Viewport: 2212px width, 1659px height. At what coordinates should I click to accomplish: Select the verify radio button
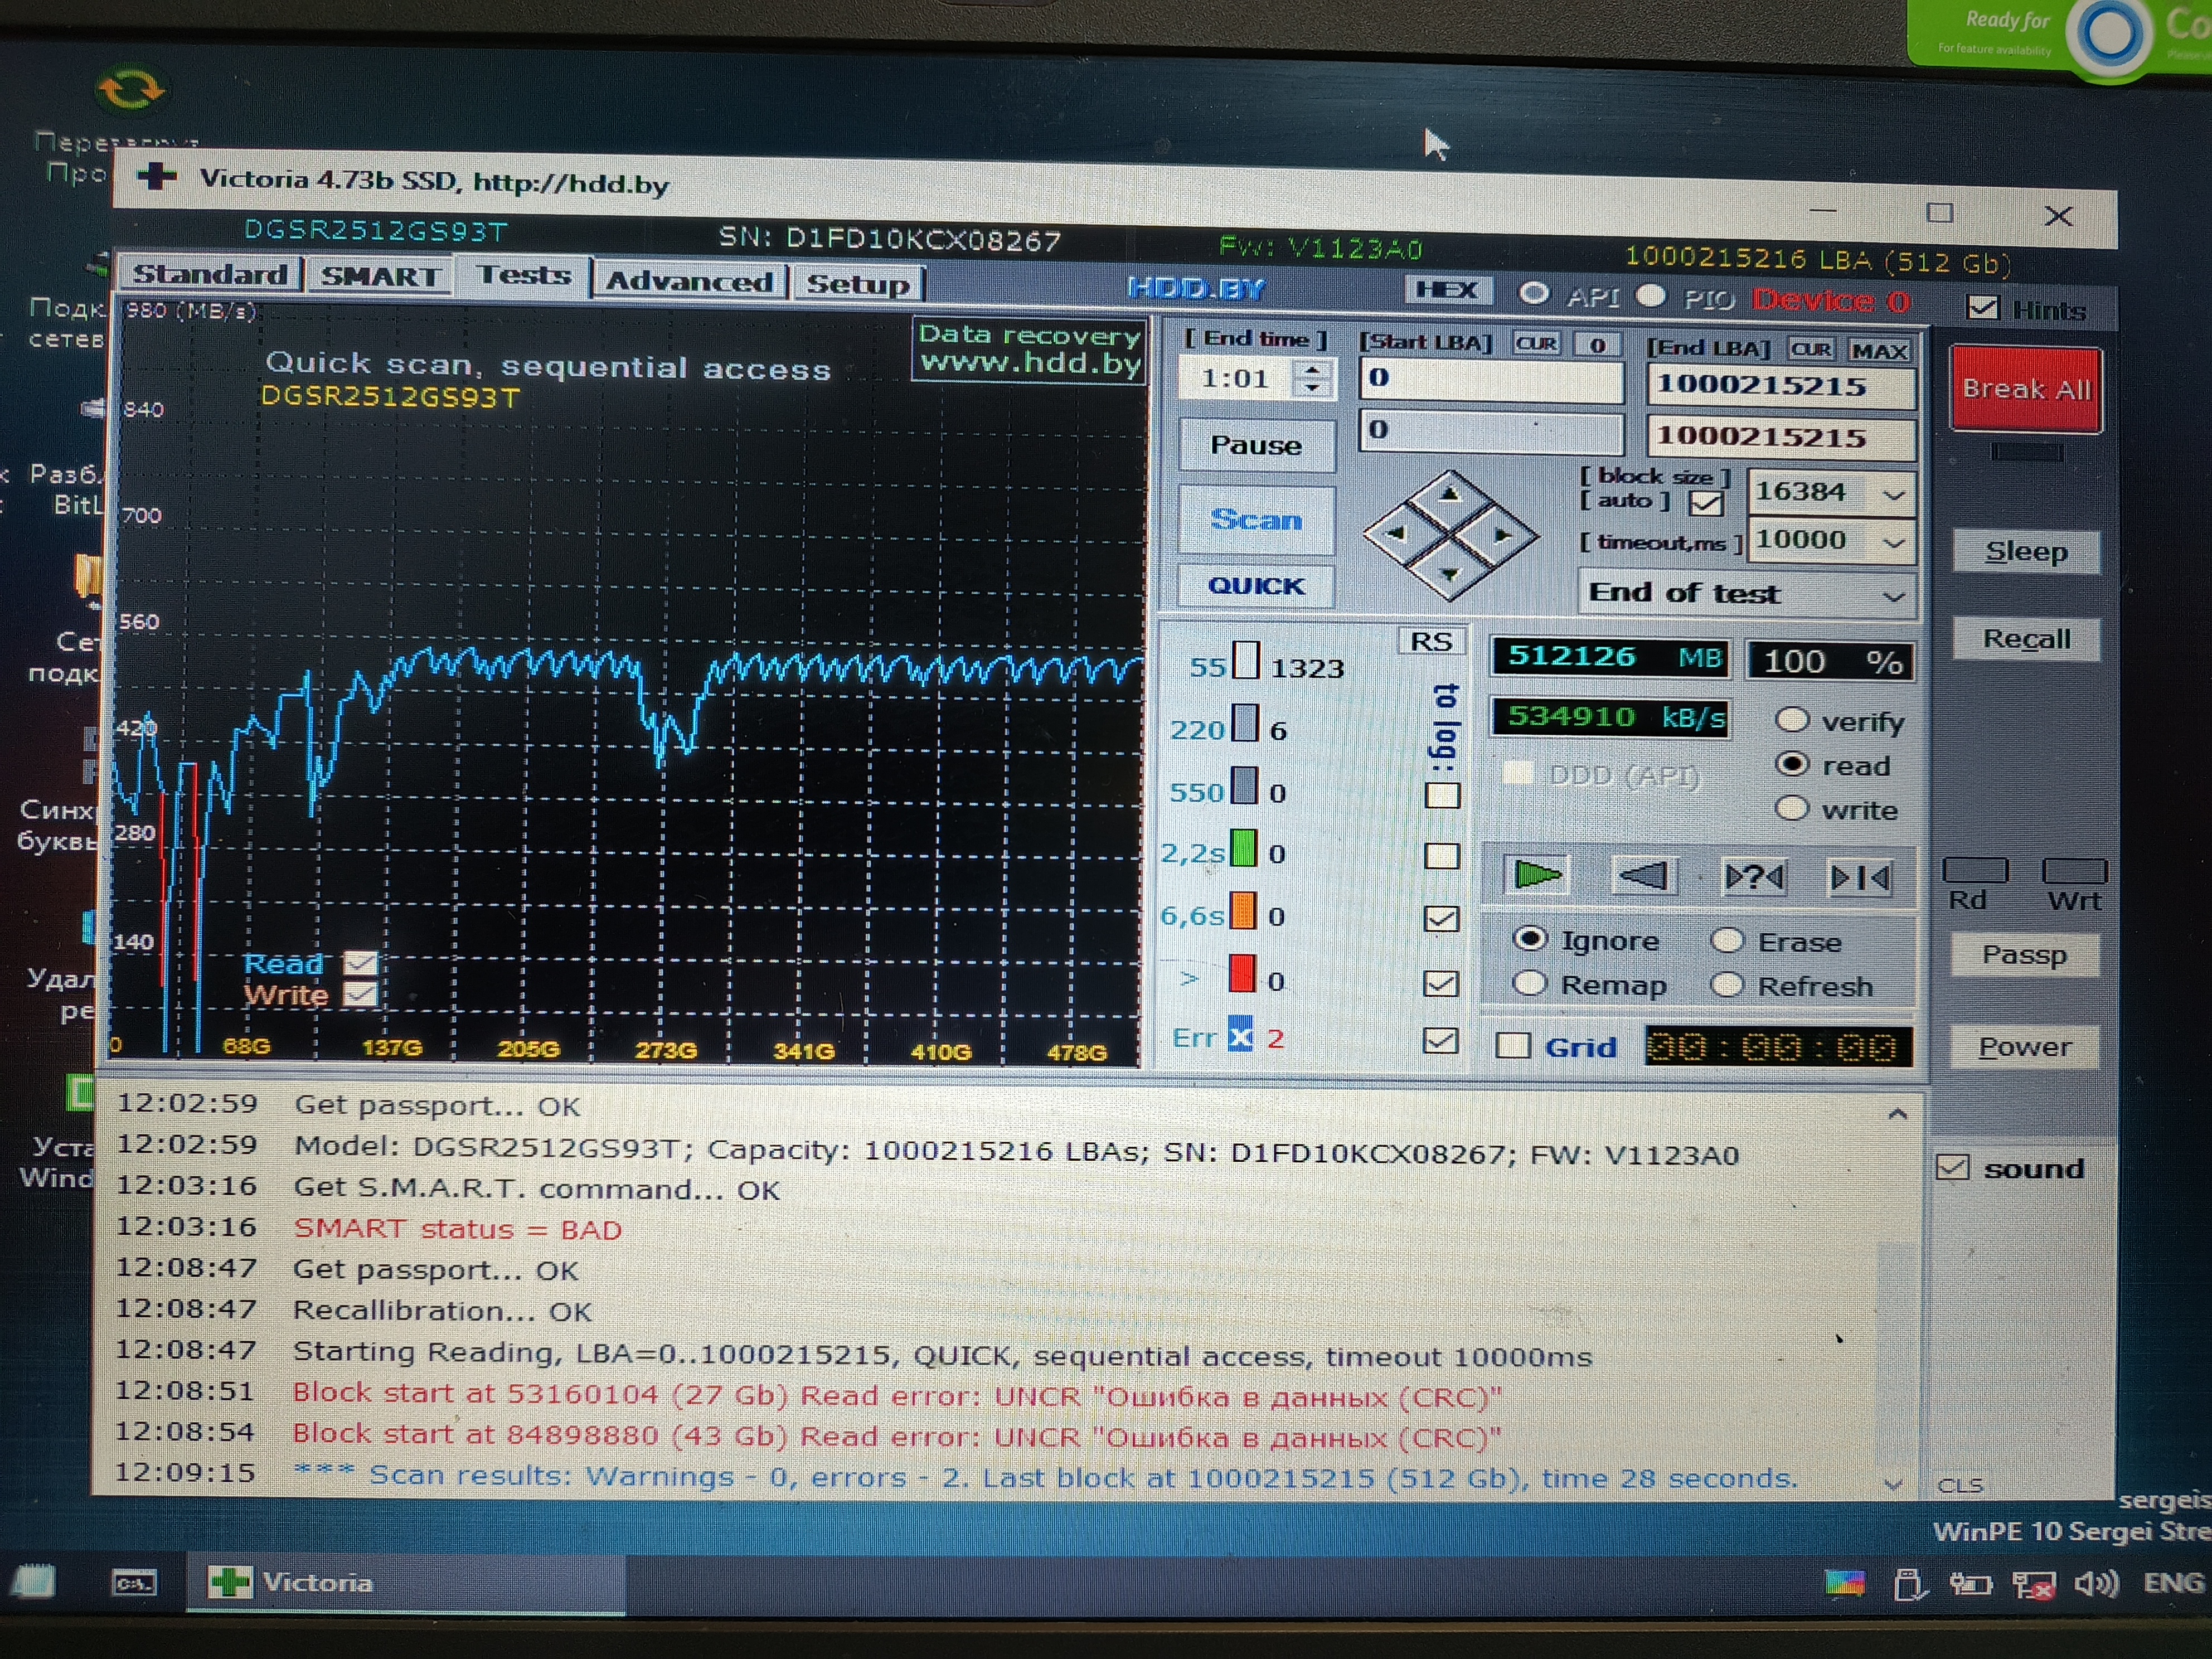tap(1792, 720)
